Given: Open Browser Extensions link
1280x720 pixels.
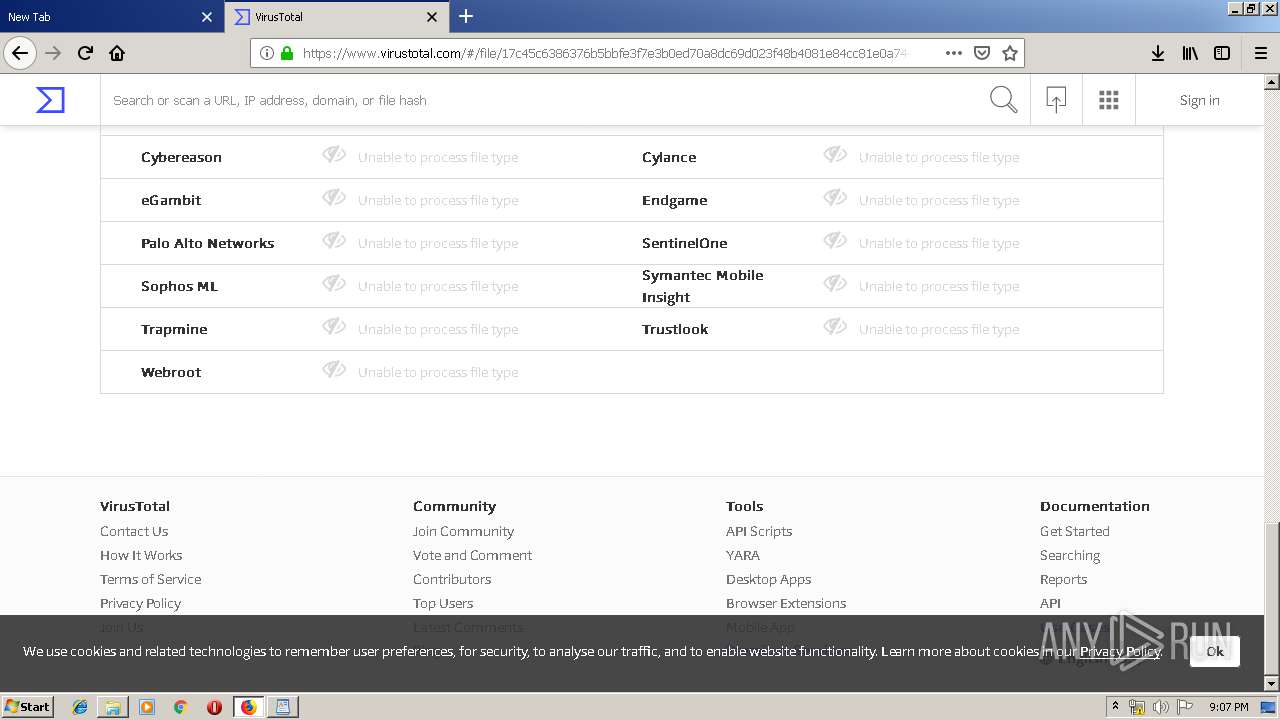Looking at the screenshot, I should click(786, 603).
